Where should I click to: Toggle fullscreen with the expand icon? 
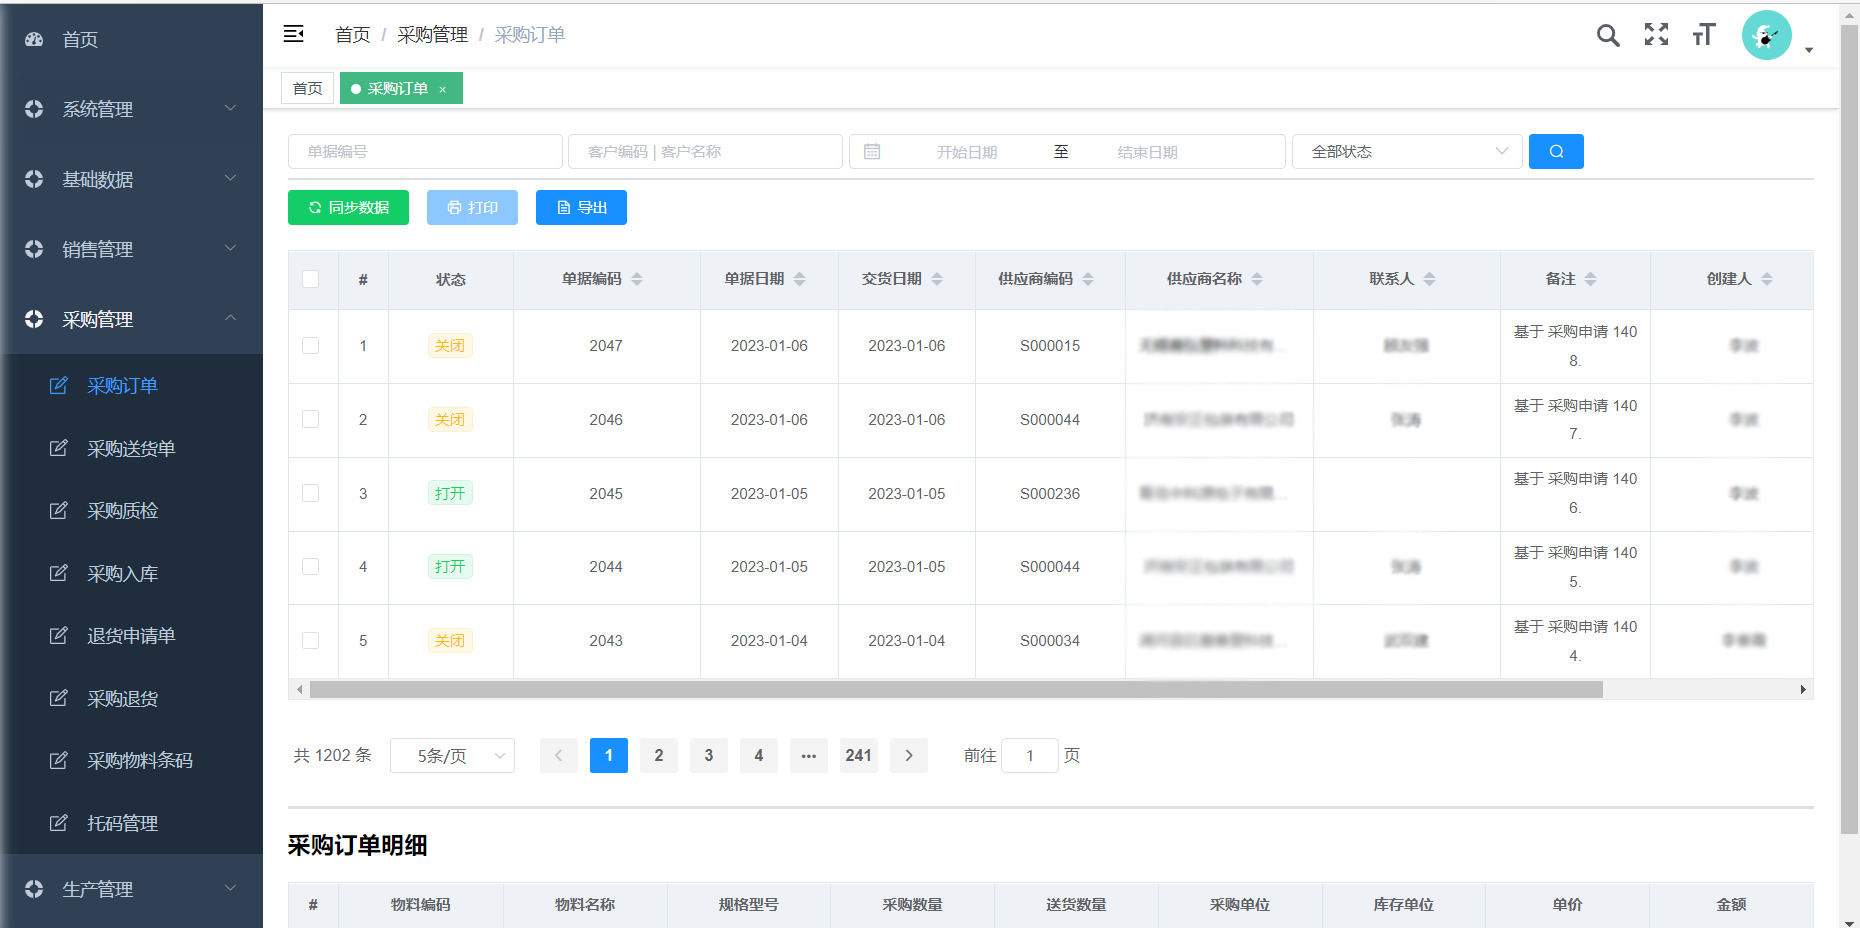(1656, 35)
